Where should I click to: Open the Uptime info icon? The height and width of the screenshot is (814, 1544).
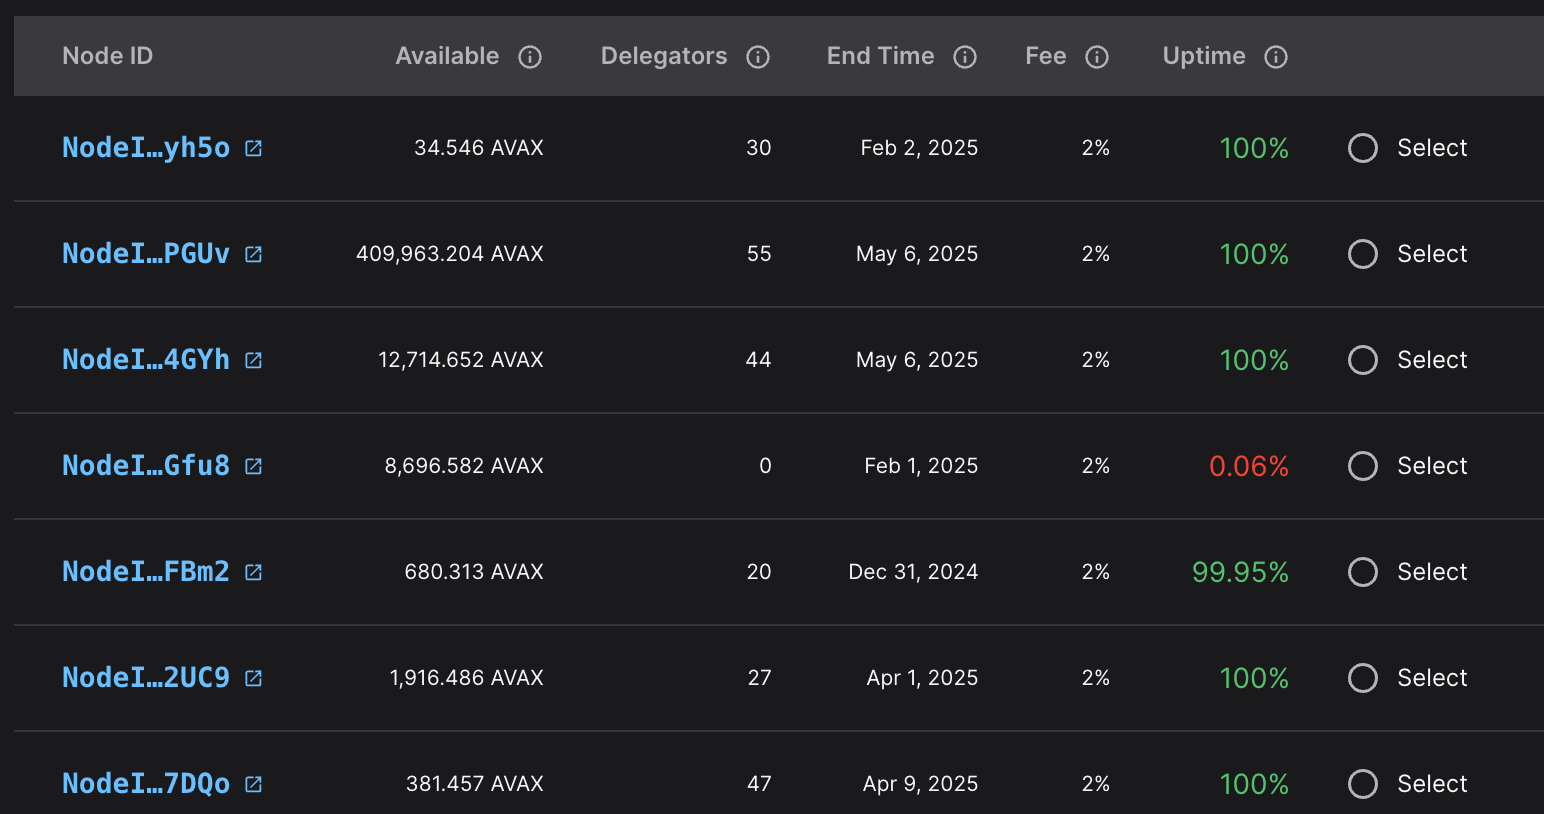[1276, 57]
